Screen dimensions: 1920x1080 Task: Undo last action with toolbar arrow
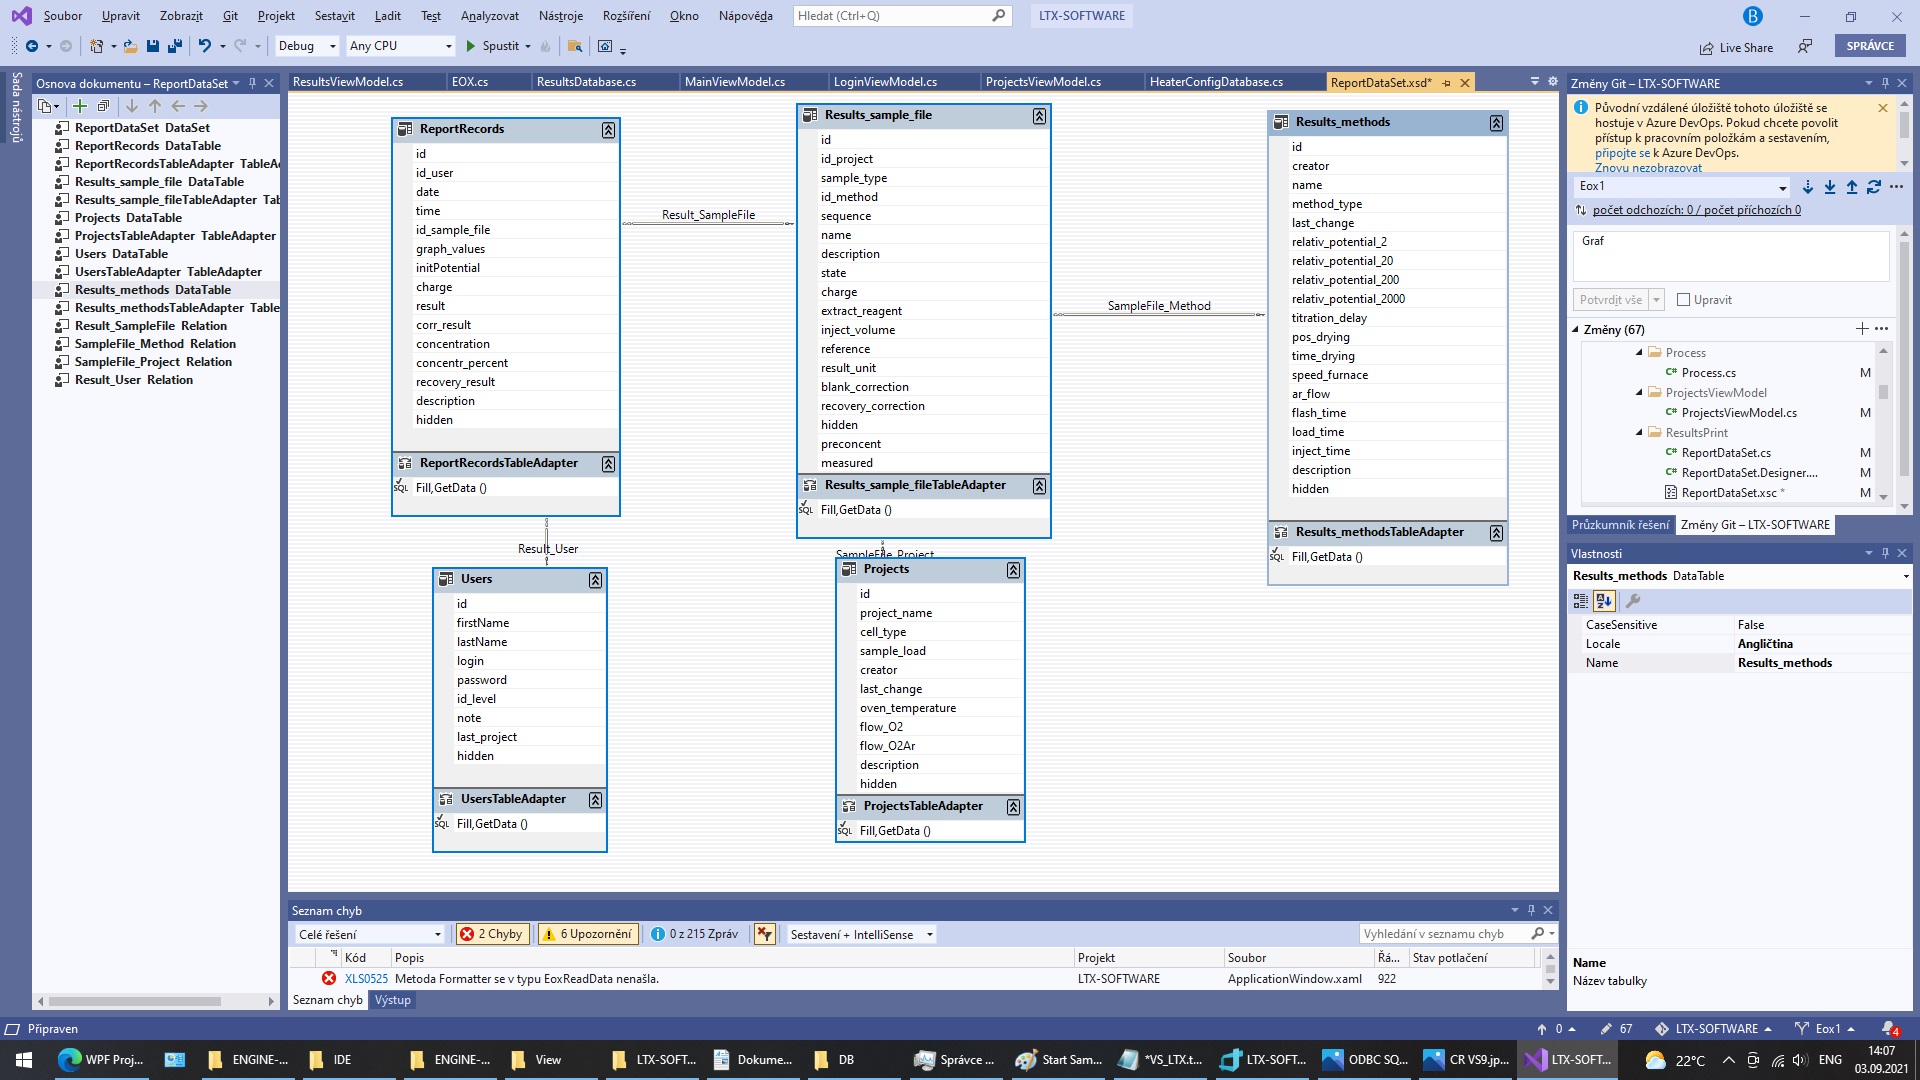click(204, 46)
